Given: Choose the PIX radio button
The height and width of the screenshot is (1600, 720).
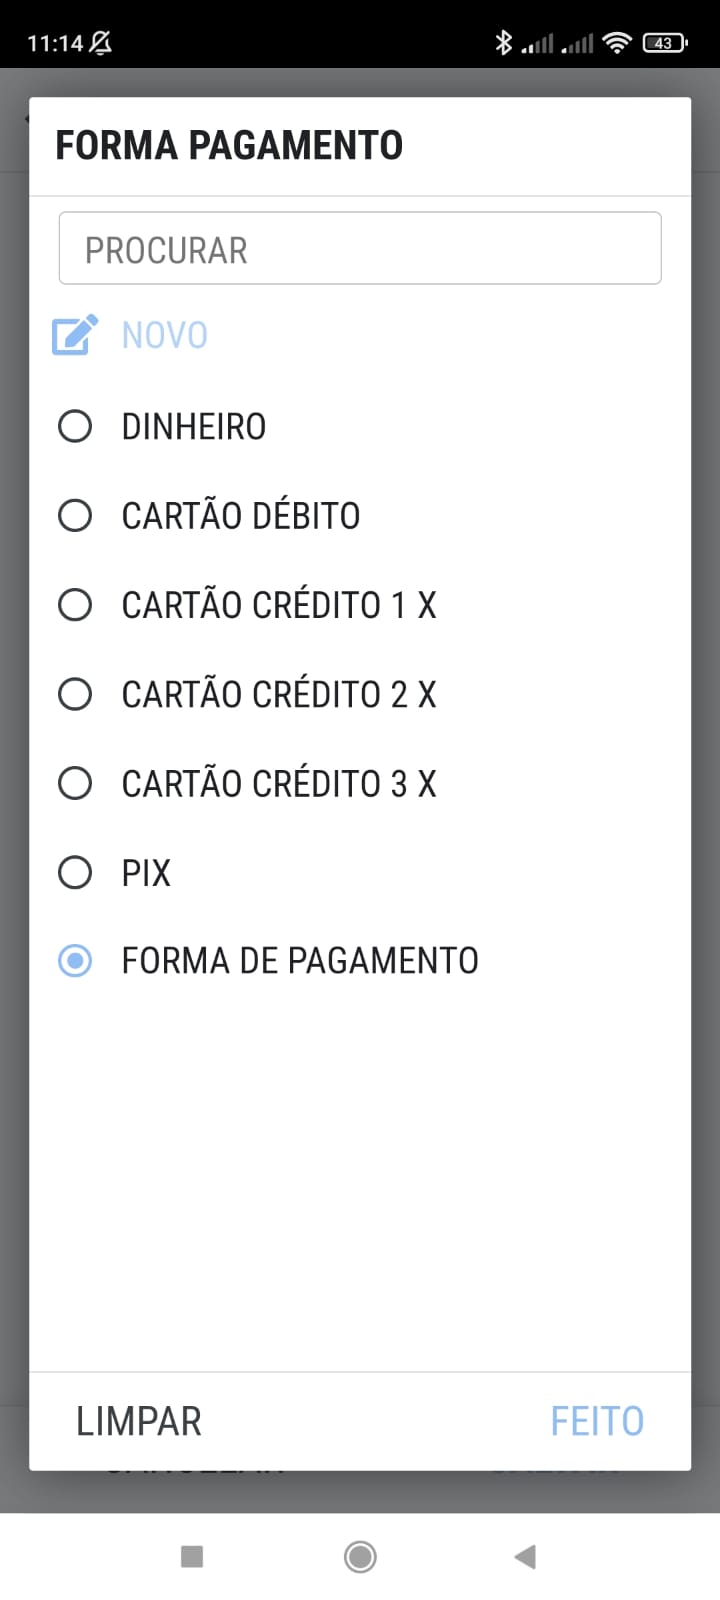Looking at the screenshot, I should click(75, 872).
